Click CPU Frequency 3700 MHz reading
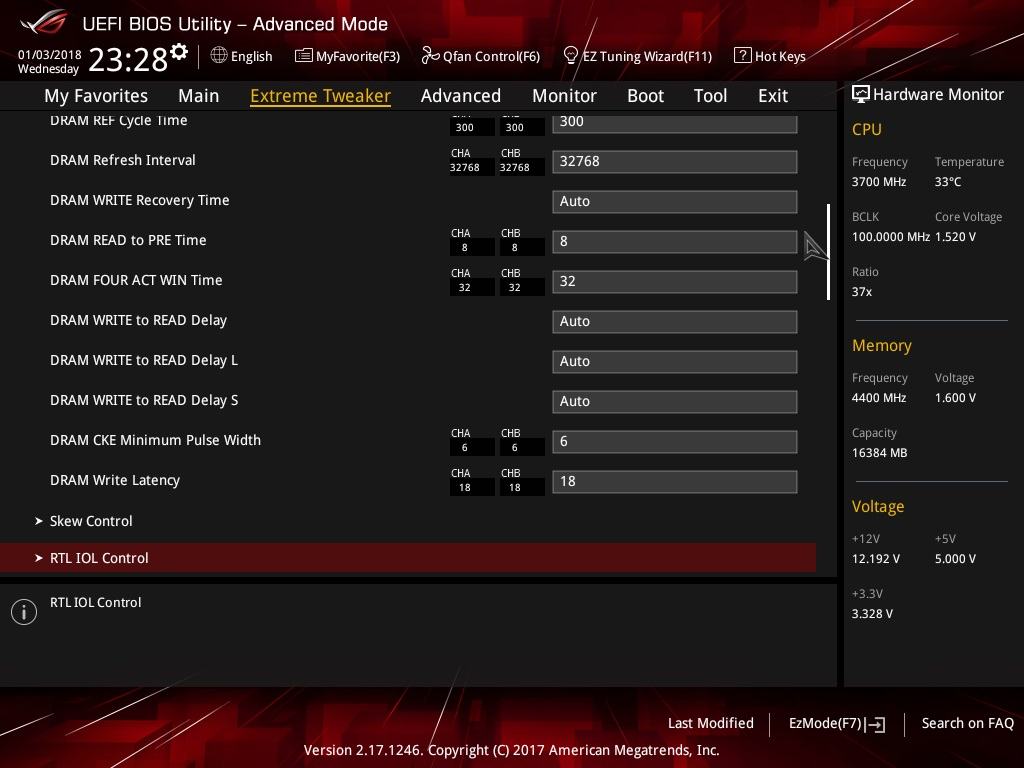Viewport: 1024px width, 768px height. pos(879,182)
